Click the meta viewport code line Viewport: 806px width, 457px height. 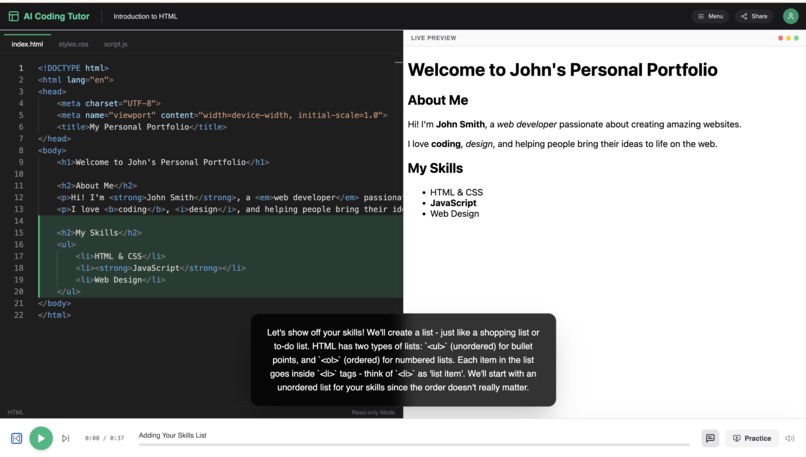tap(222, 115)
